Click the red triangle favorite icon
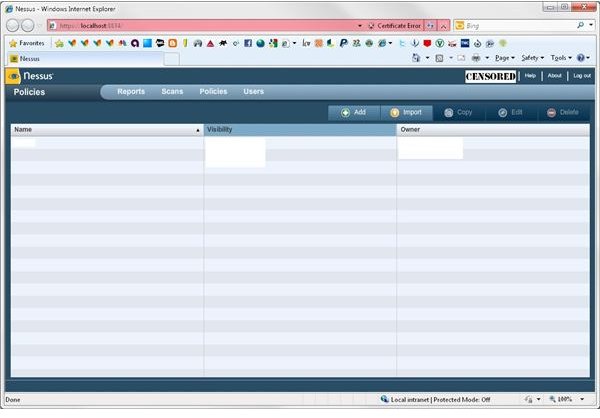The height and width of the screenshot is (418, 600). point(210,44)
